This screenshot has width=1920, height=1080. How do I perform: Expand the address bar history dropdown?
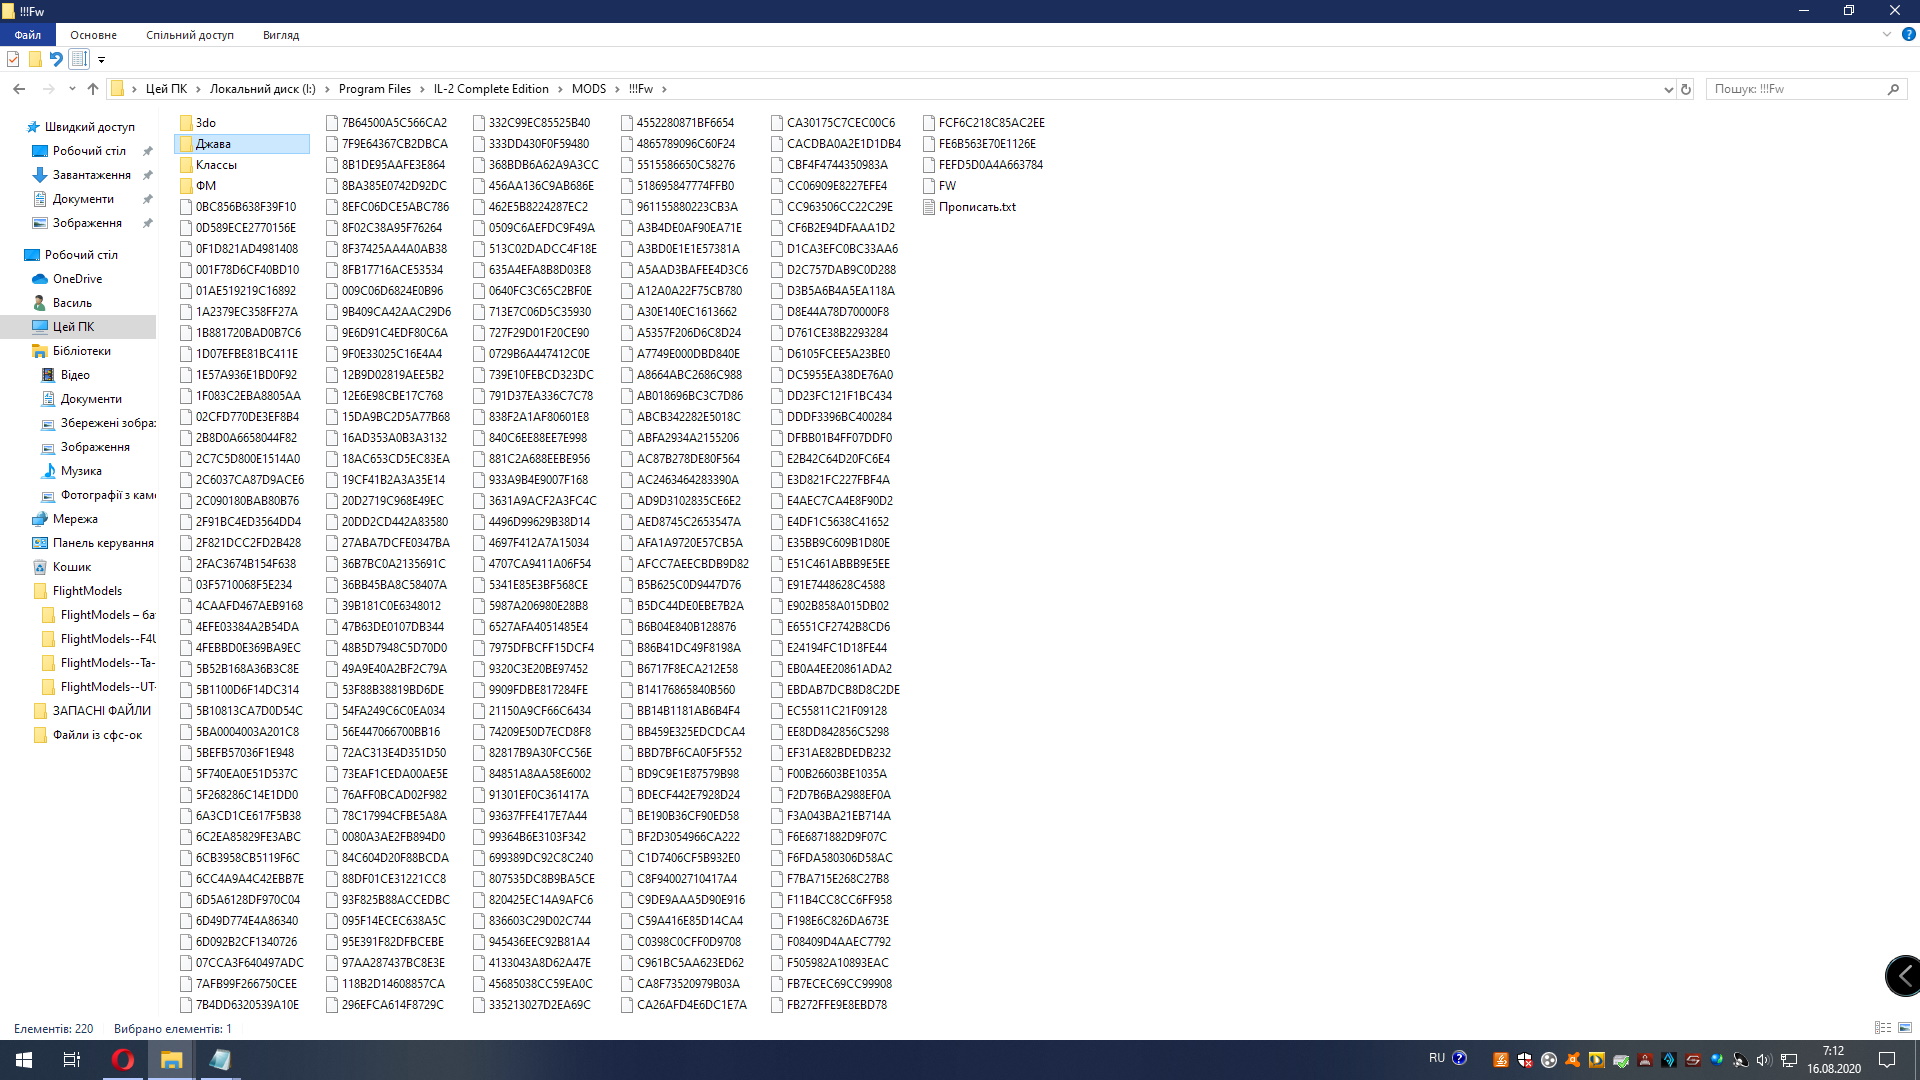point(1668,89)
